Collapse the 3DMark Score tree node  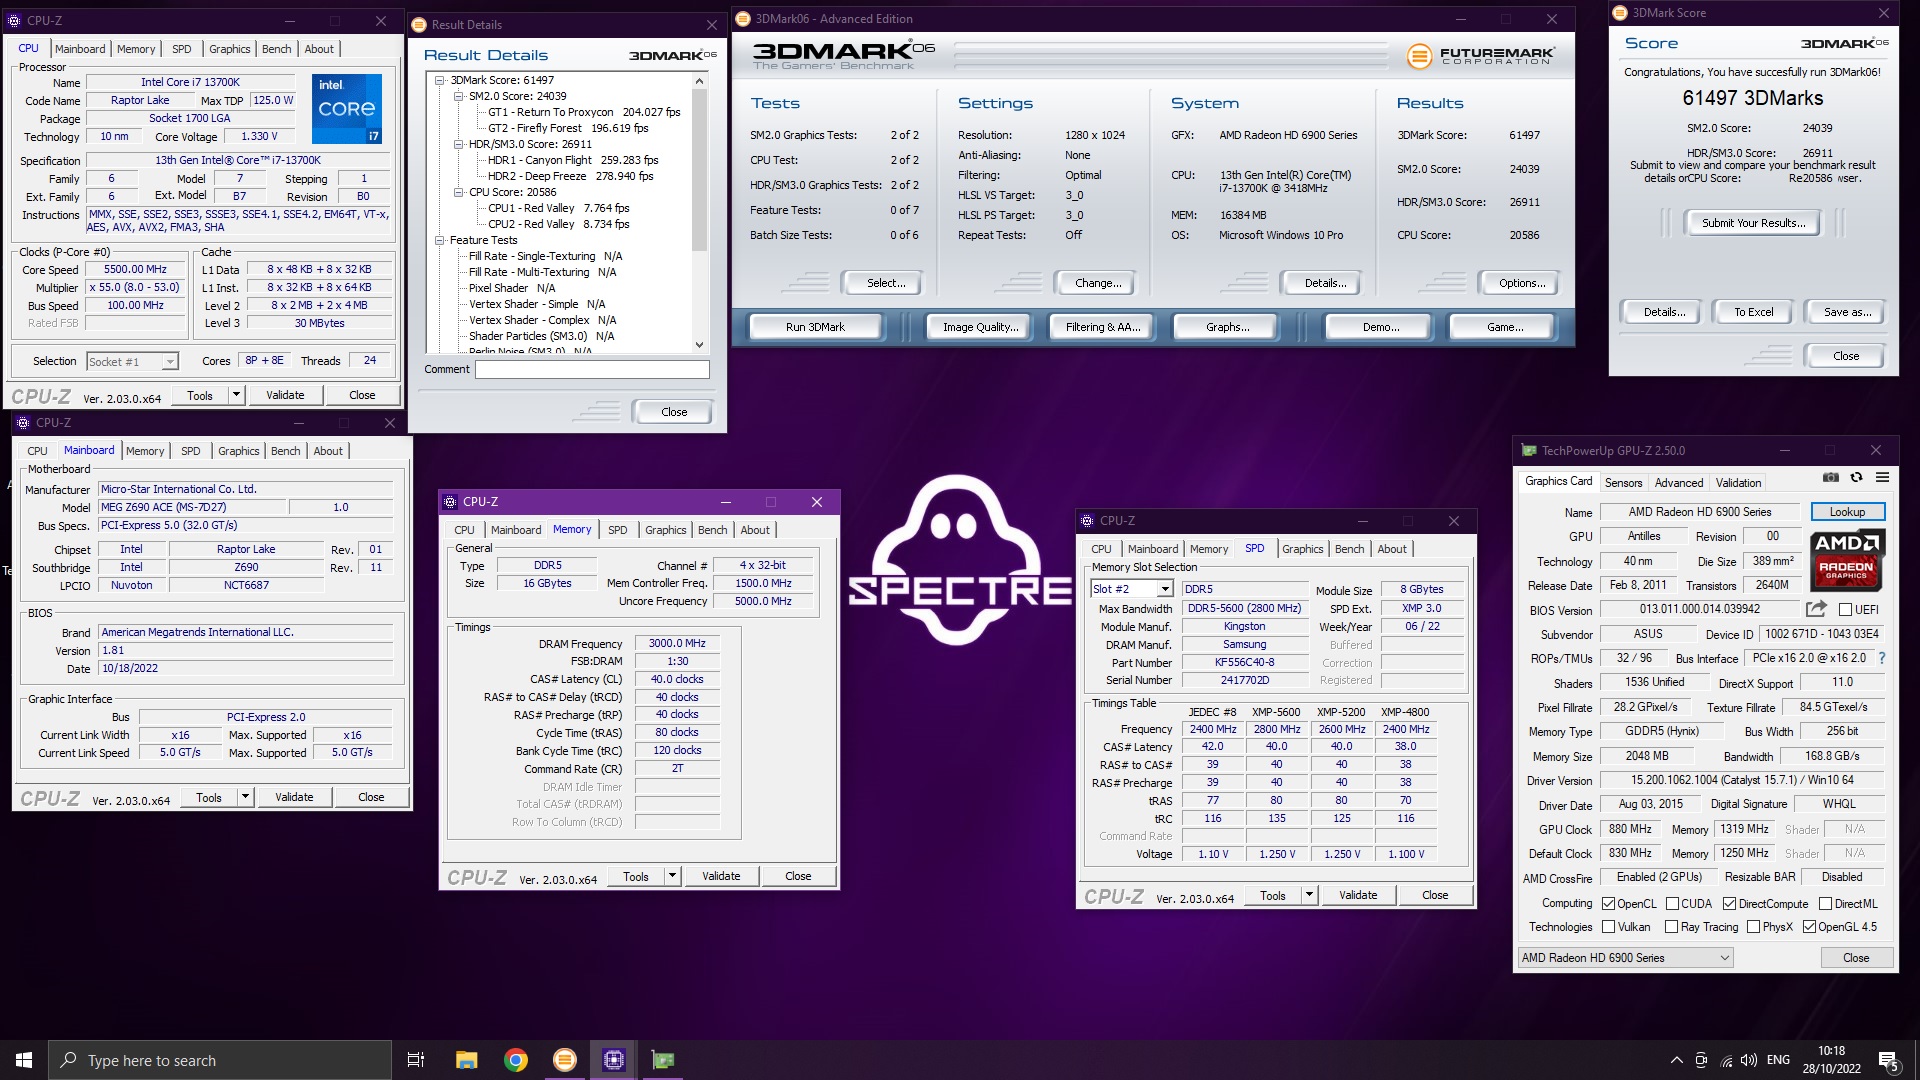(439, 80)
